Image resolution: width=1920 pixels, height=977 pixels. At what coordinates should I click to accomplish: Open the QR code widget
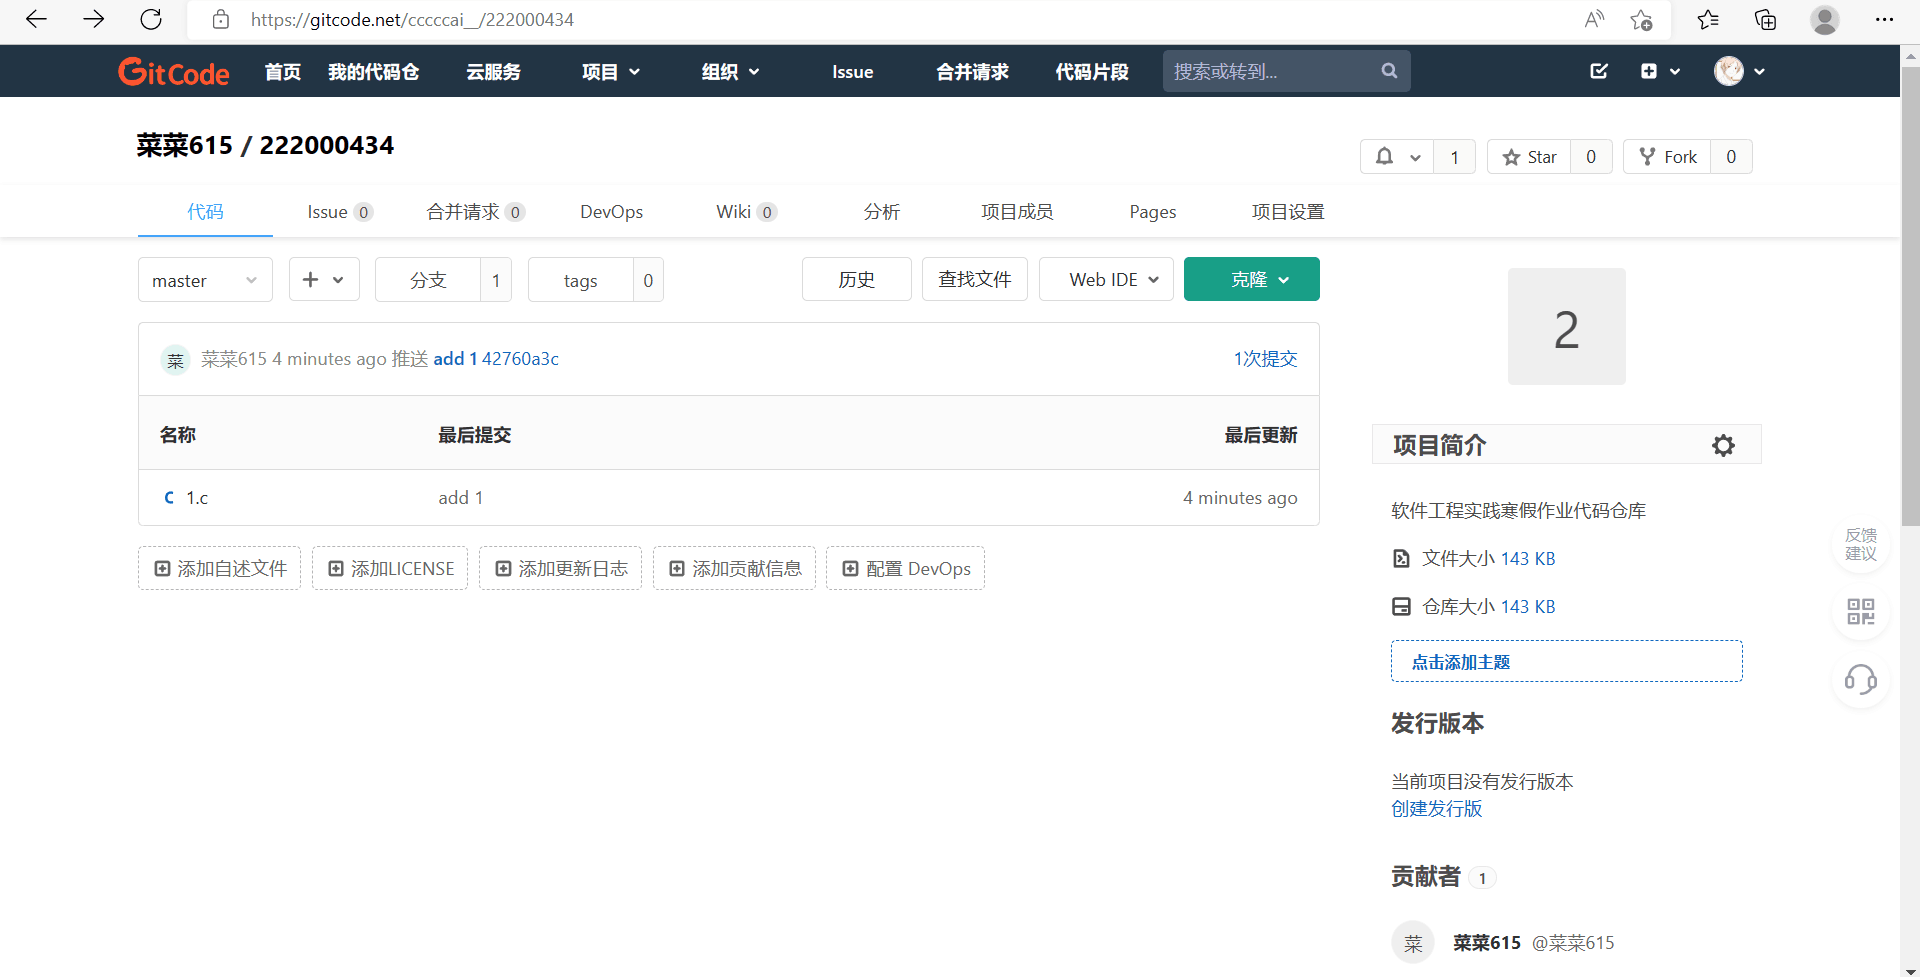(1860, 611)
